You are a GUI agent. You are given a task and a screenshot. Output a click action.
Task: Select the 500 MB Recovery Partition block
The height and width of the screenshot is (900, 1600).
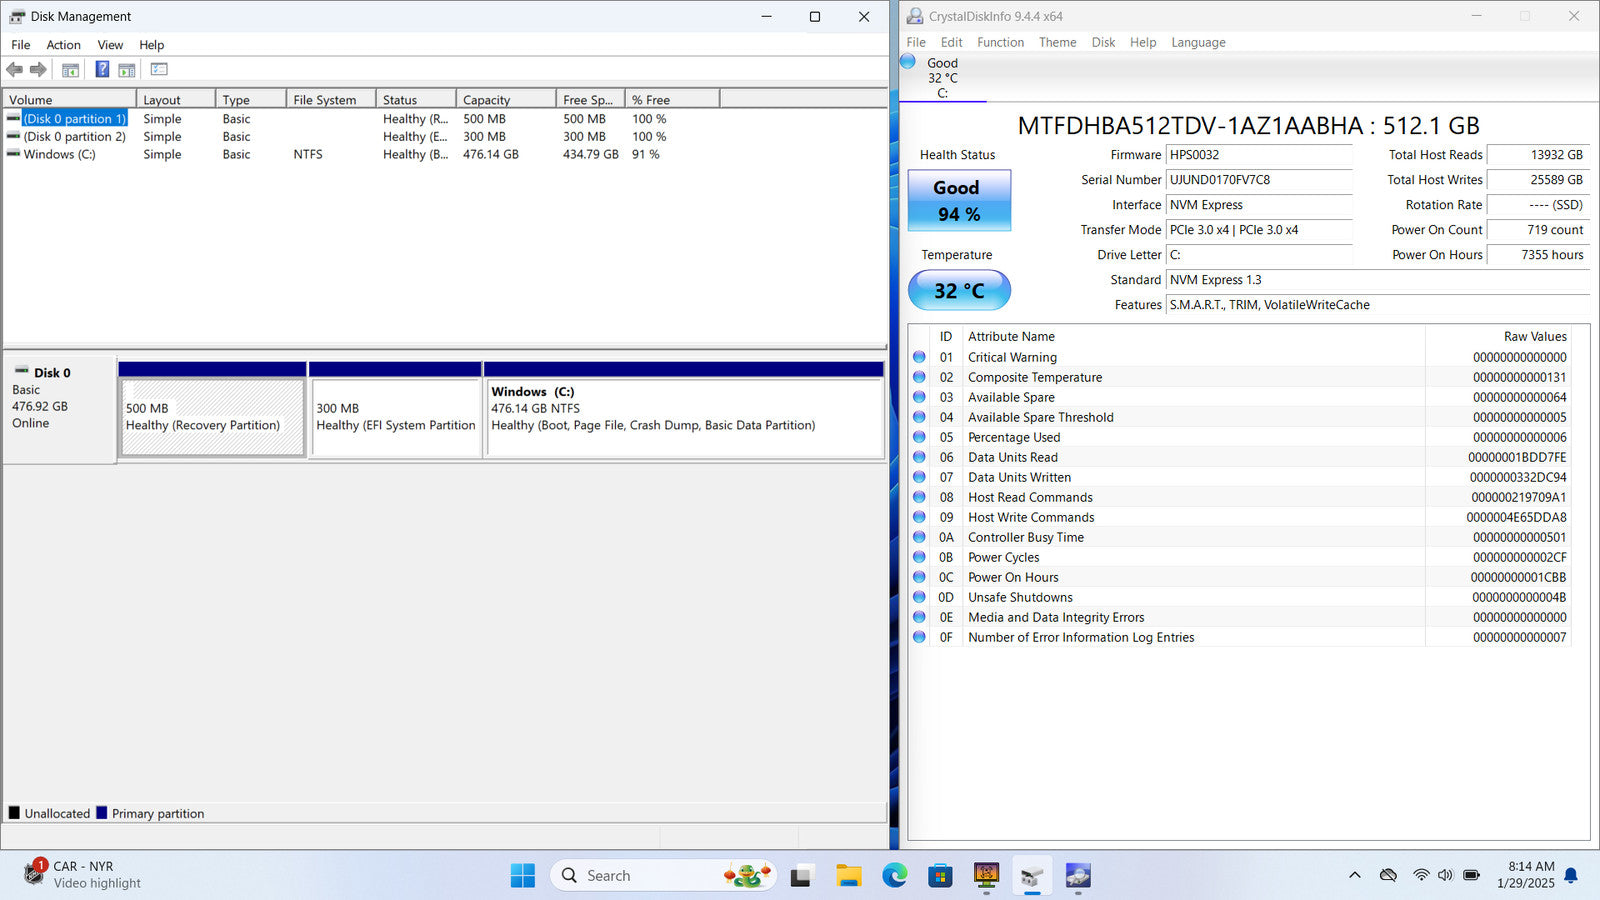[212, 417]
